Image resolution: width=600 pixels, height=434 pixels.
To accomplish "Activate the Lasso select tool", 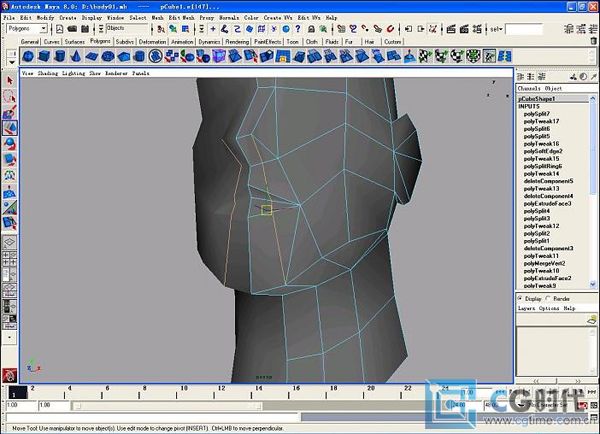I will coord(10,96).
